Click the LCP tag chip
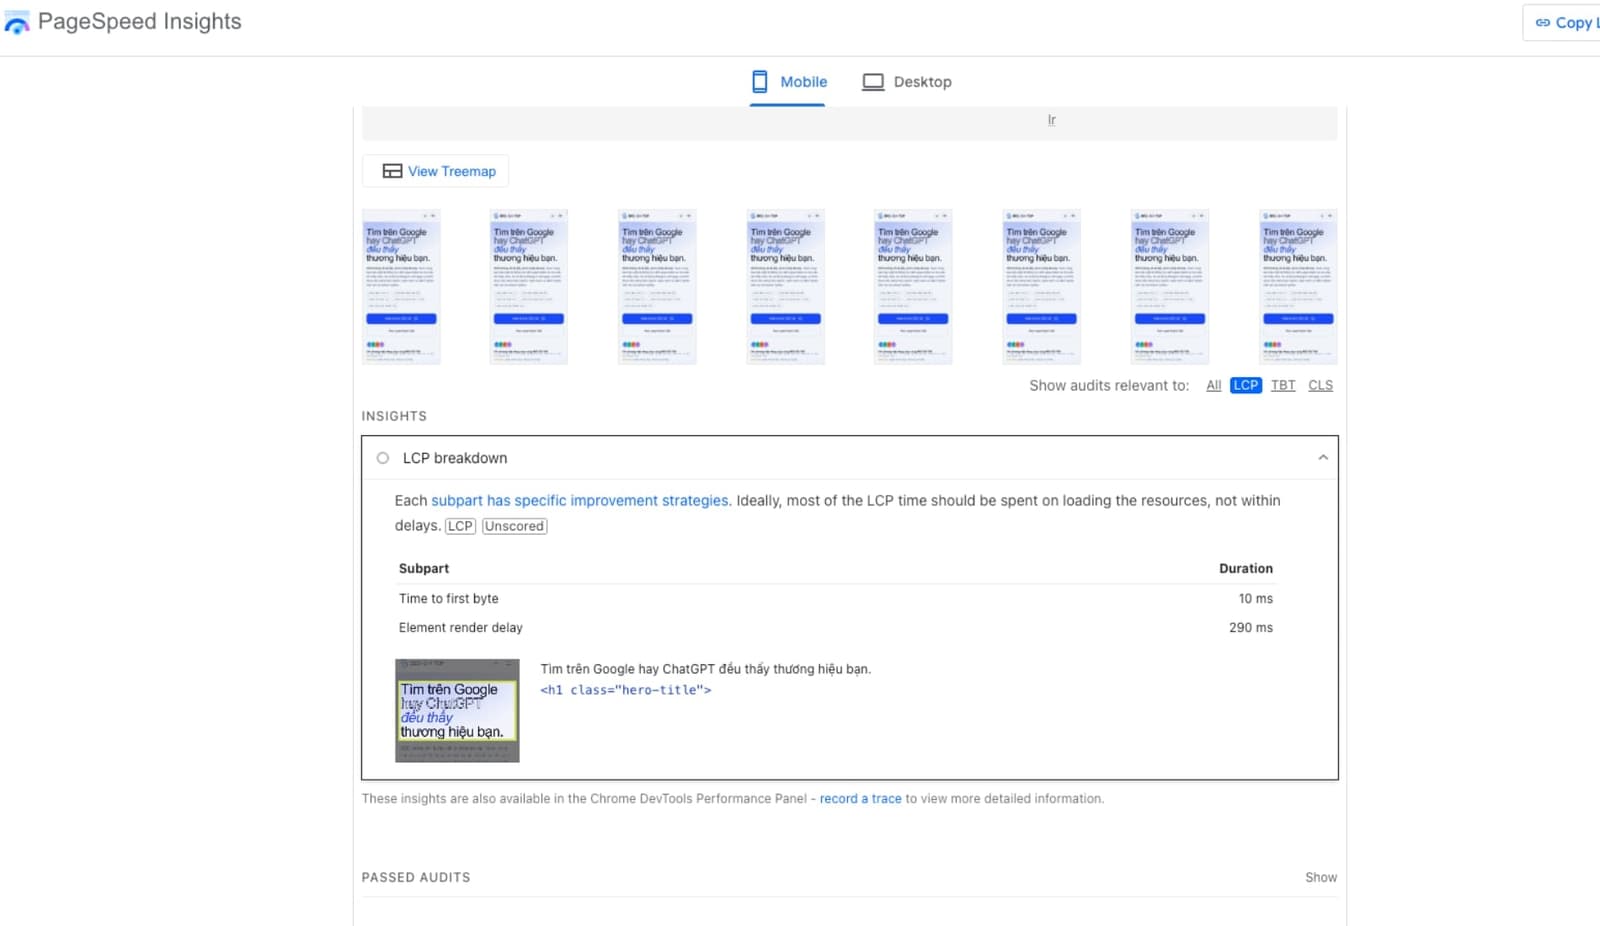This screenshot has width=1600, height=926. (x=460, y=526)
